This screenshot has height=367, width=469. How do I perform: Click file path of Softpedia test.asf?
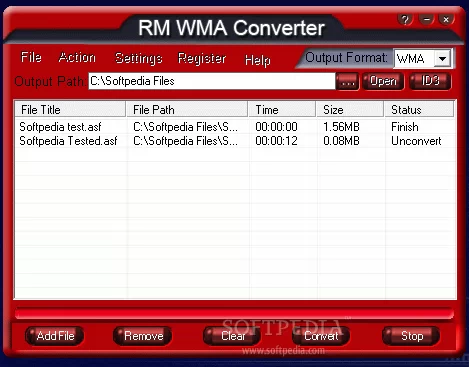coord(185,127)
